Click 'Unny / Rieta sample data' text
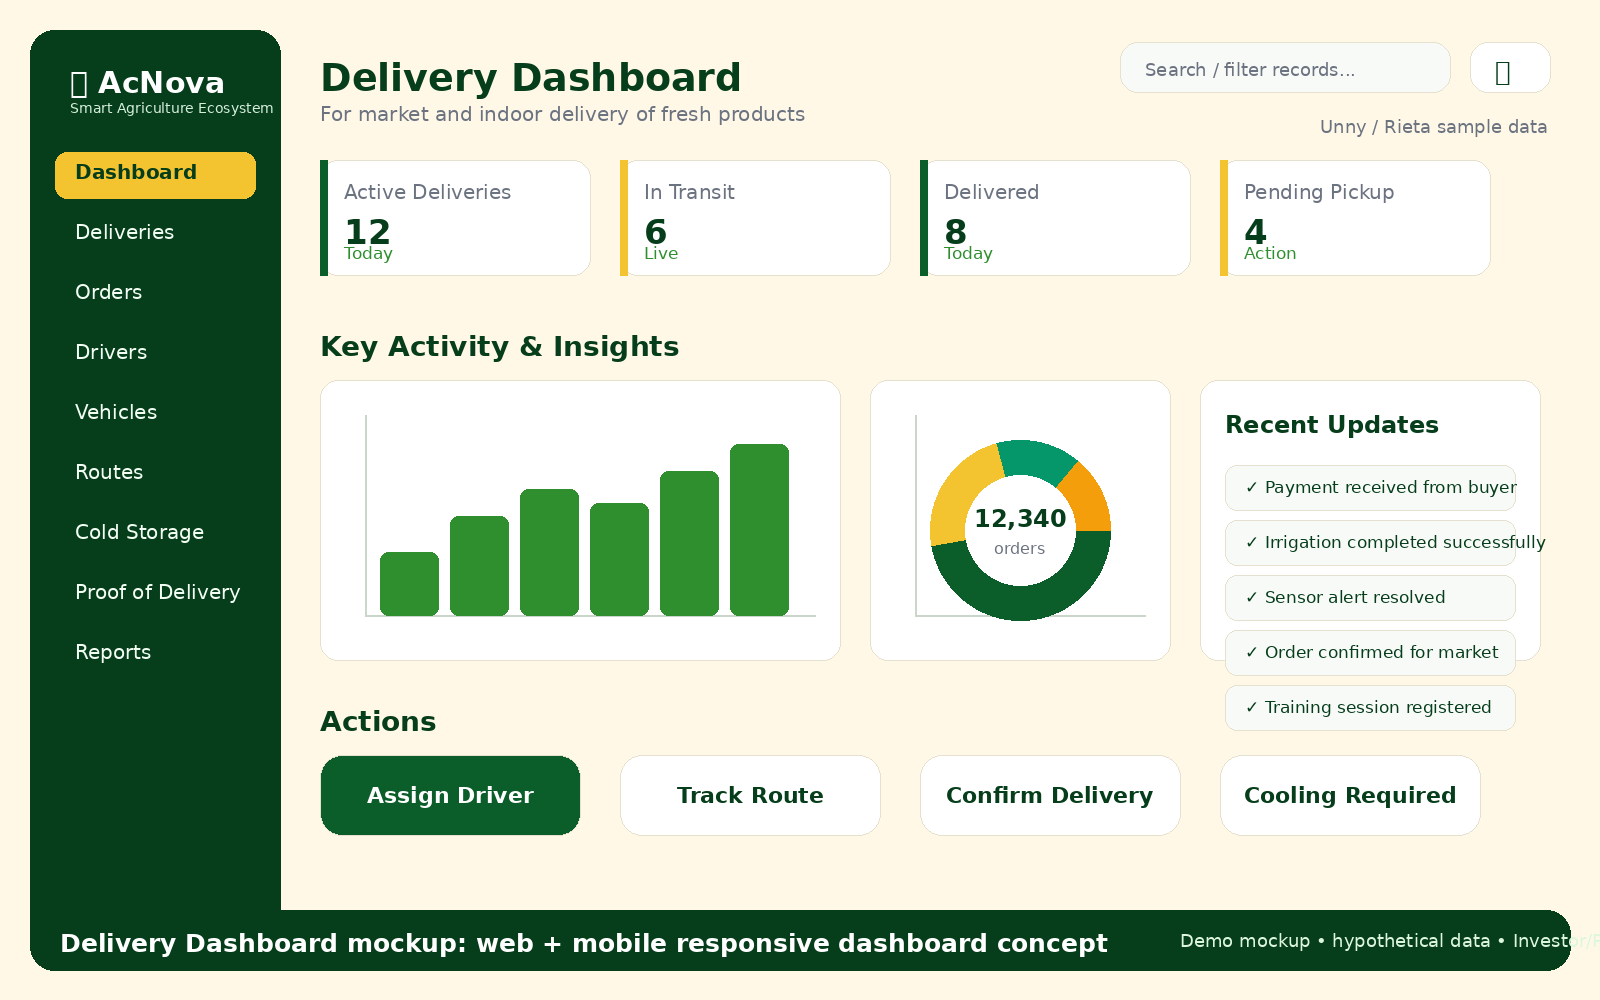1600x1000 pixels. tap(1433, 127)
